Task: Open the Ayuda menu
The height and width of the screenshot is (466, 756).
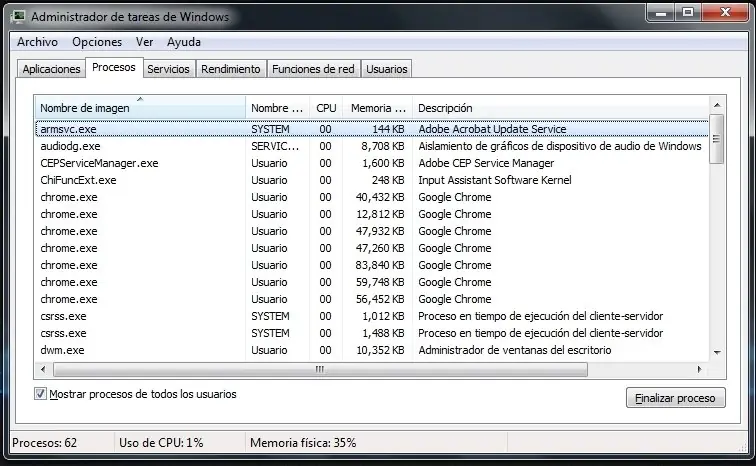Action: 184,42
